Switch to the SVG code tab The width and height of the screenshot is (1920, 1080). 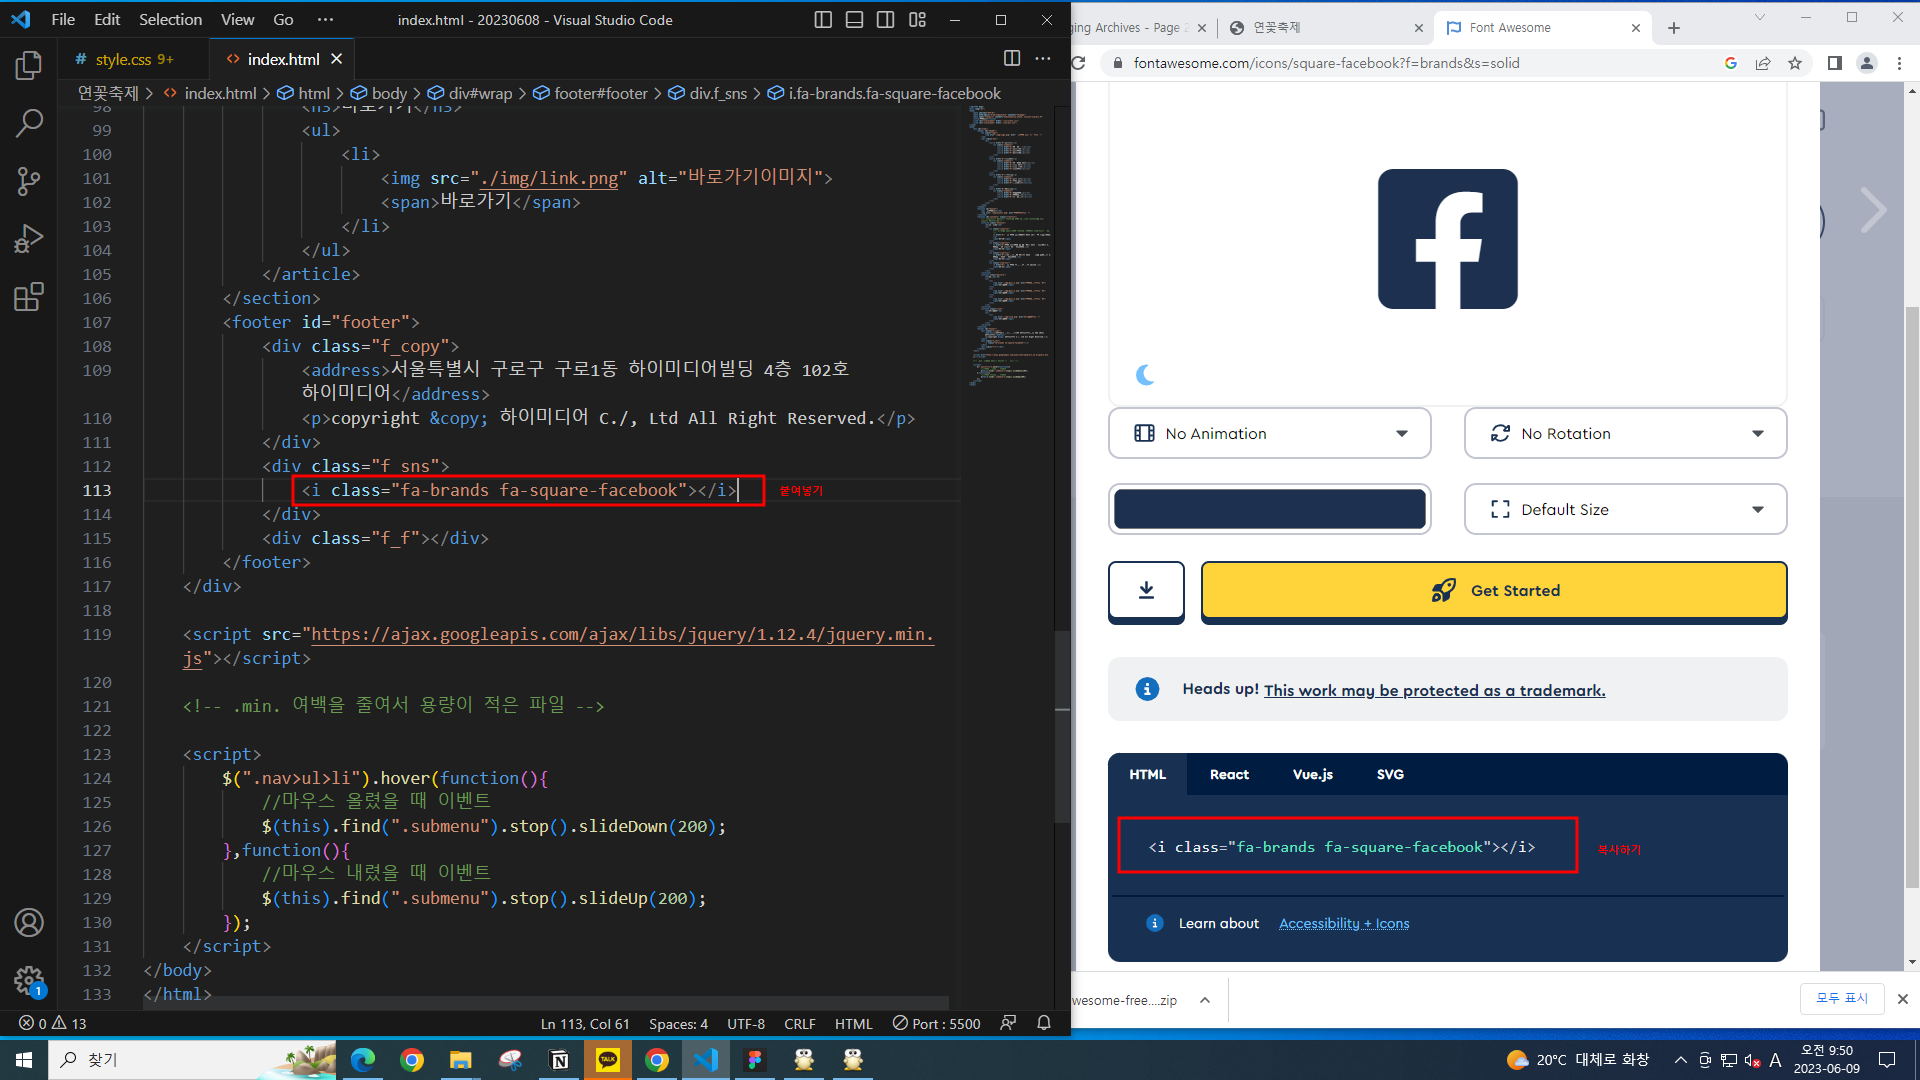click(x=1390, y=774)
